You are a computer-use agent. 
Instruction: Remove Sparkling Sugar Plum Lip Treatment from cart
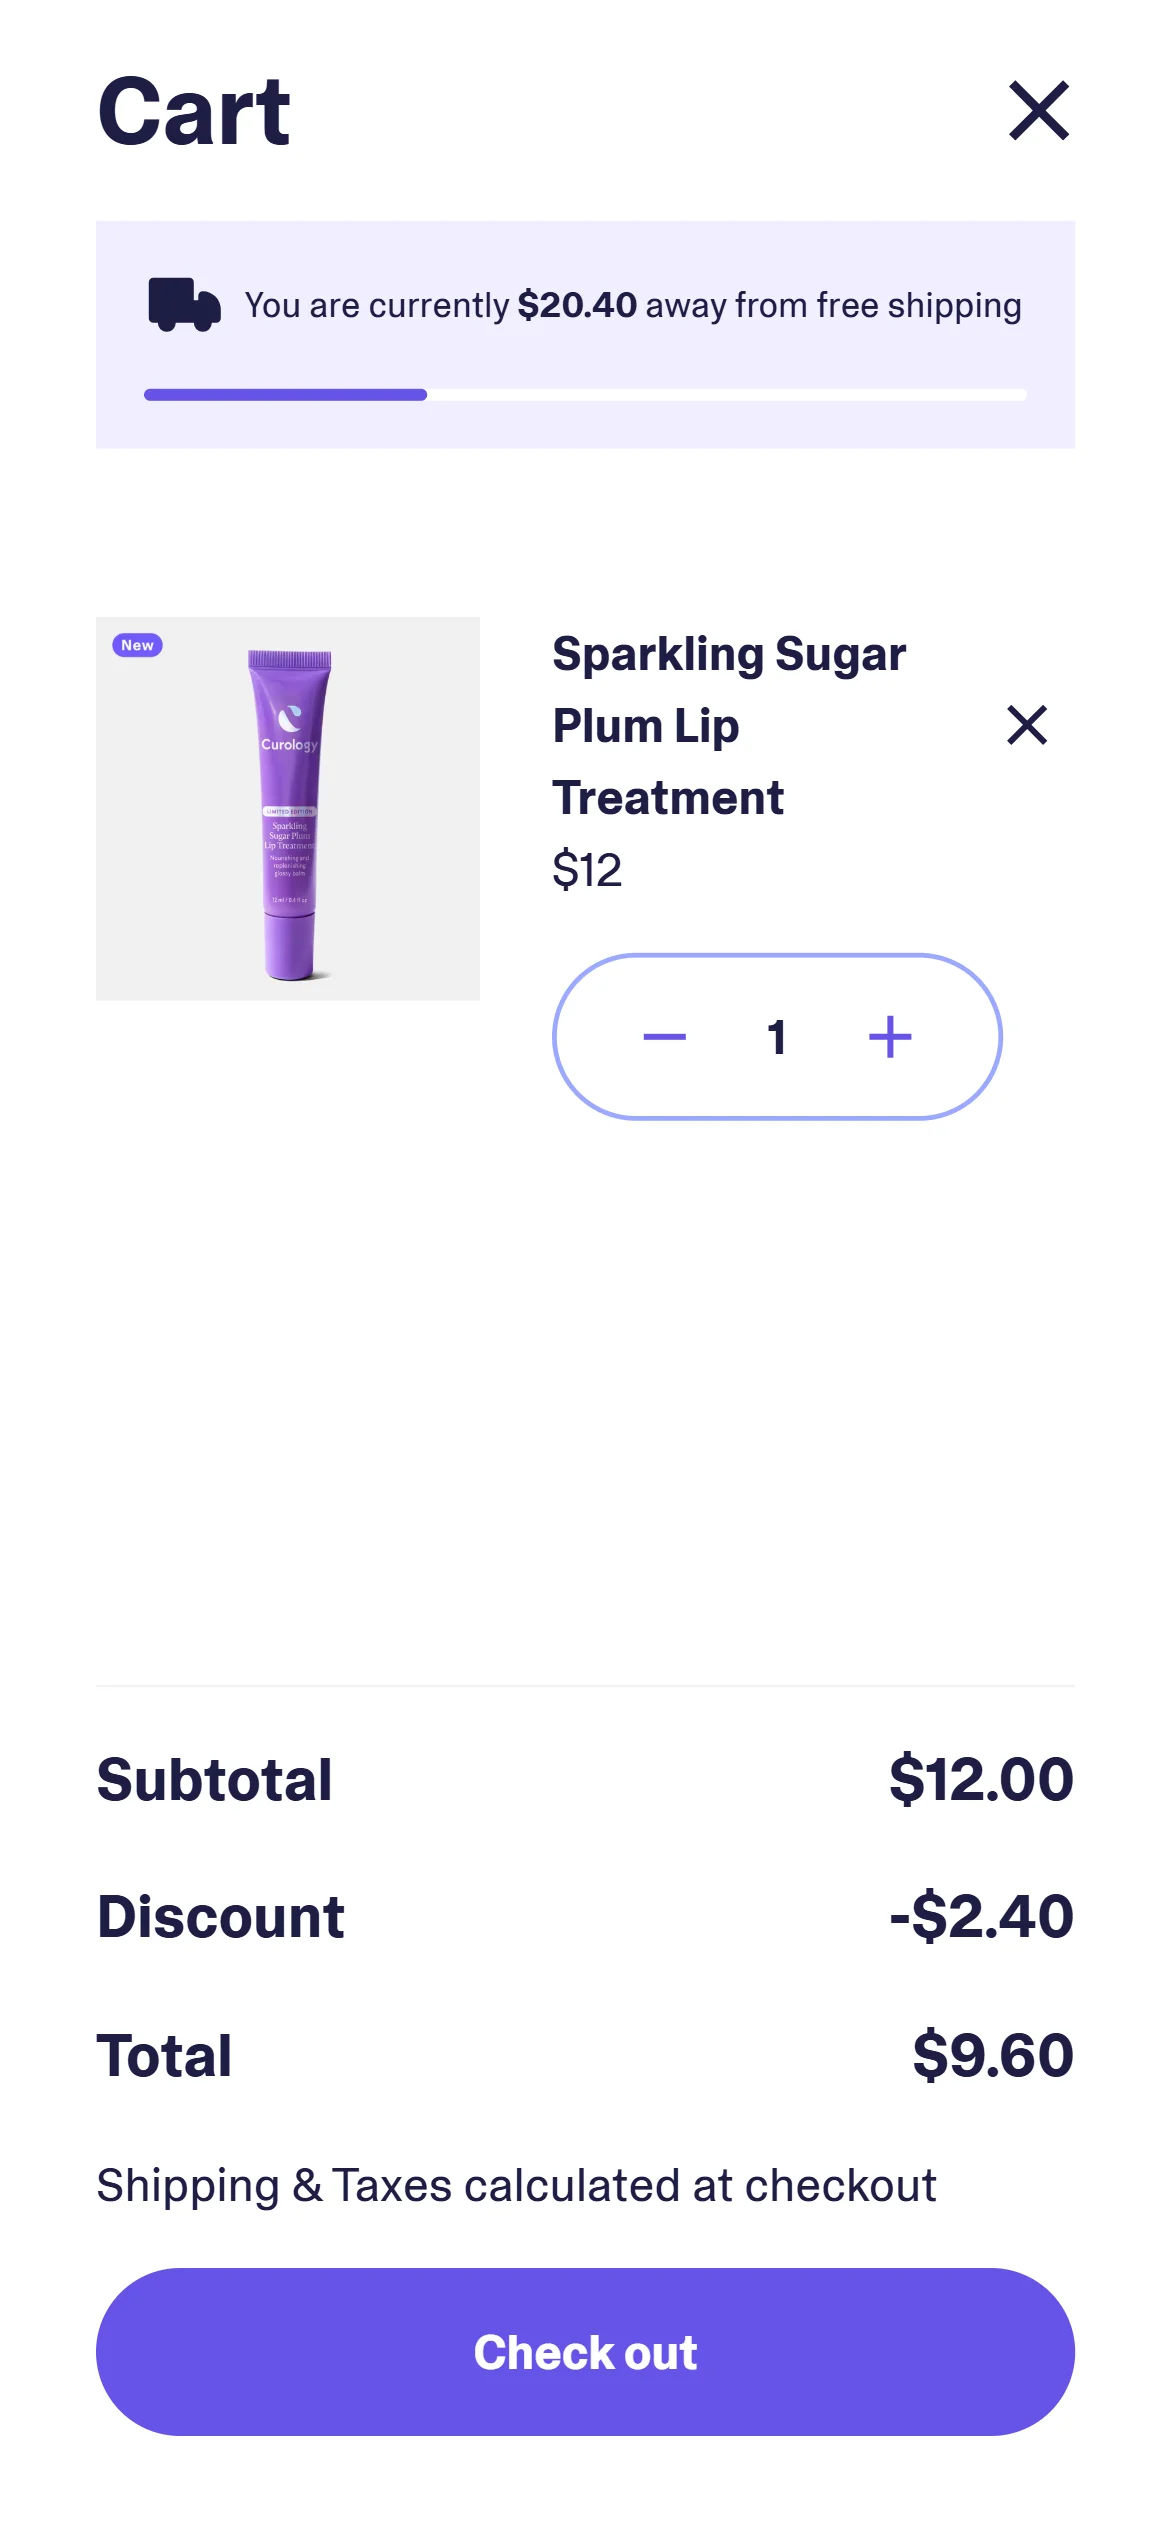click(x=1026, y=725)
